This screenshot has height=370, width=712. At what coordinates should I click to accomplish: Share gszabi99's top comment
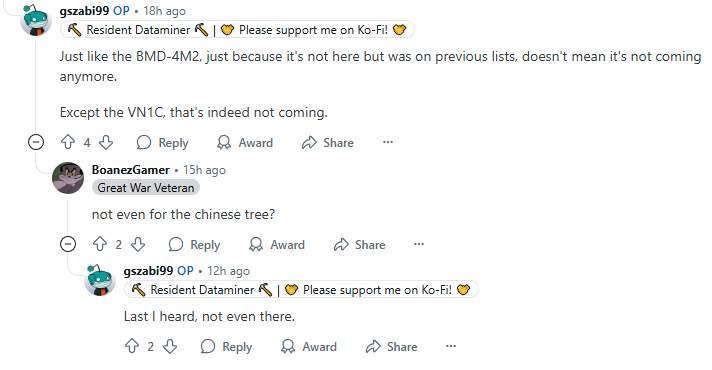click(328, 143)
